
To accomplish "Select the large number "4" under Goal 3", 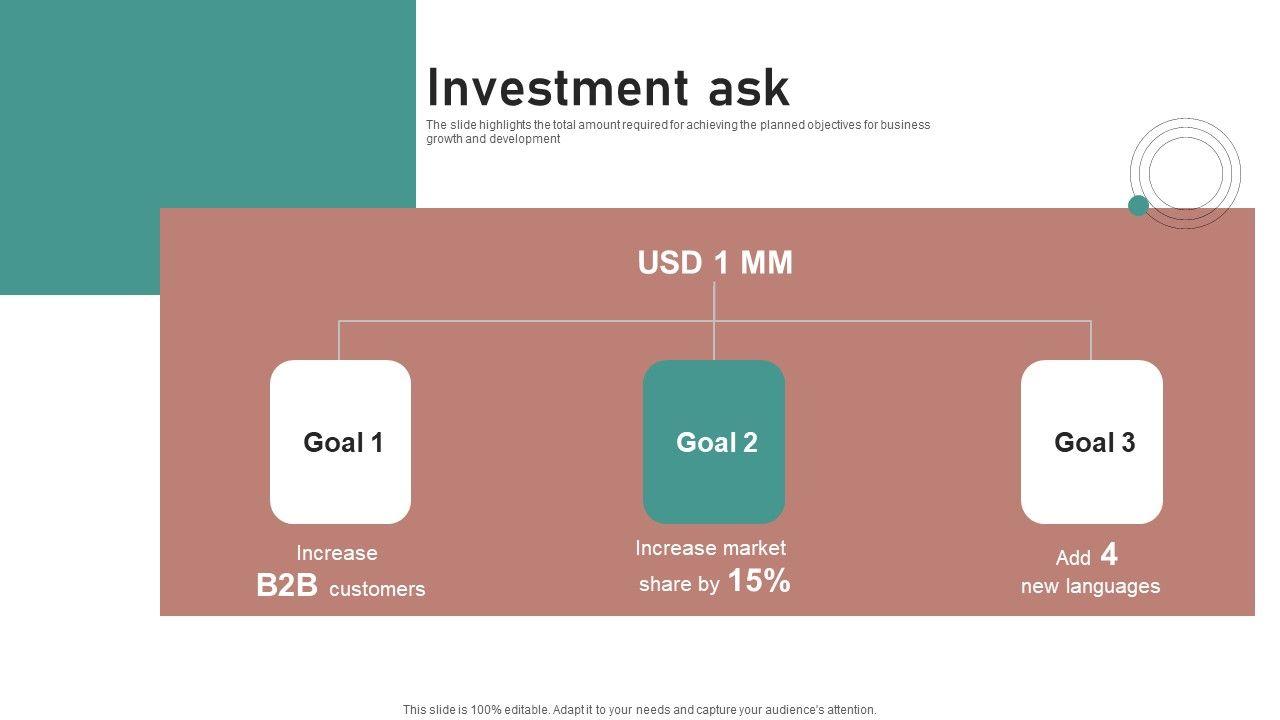I will [1109, 555].
